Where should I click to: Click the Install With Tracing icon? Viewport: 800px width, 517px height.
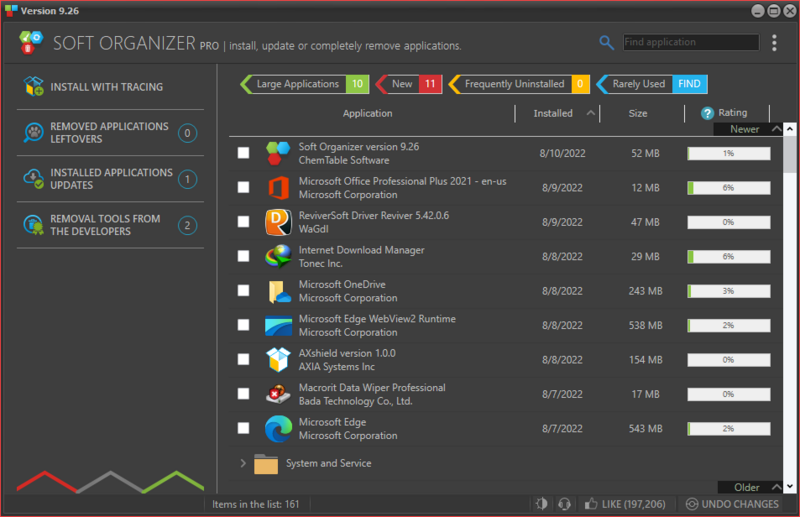point(34,86)
